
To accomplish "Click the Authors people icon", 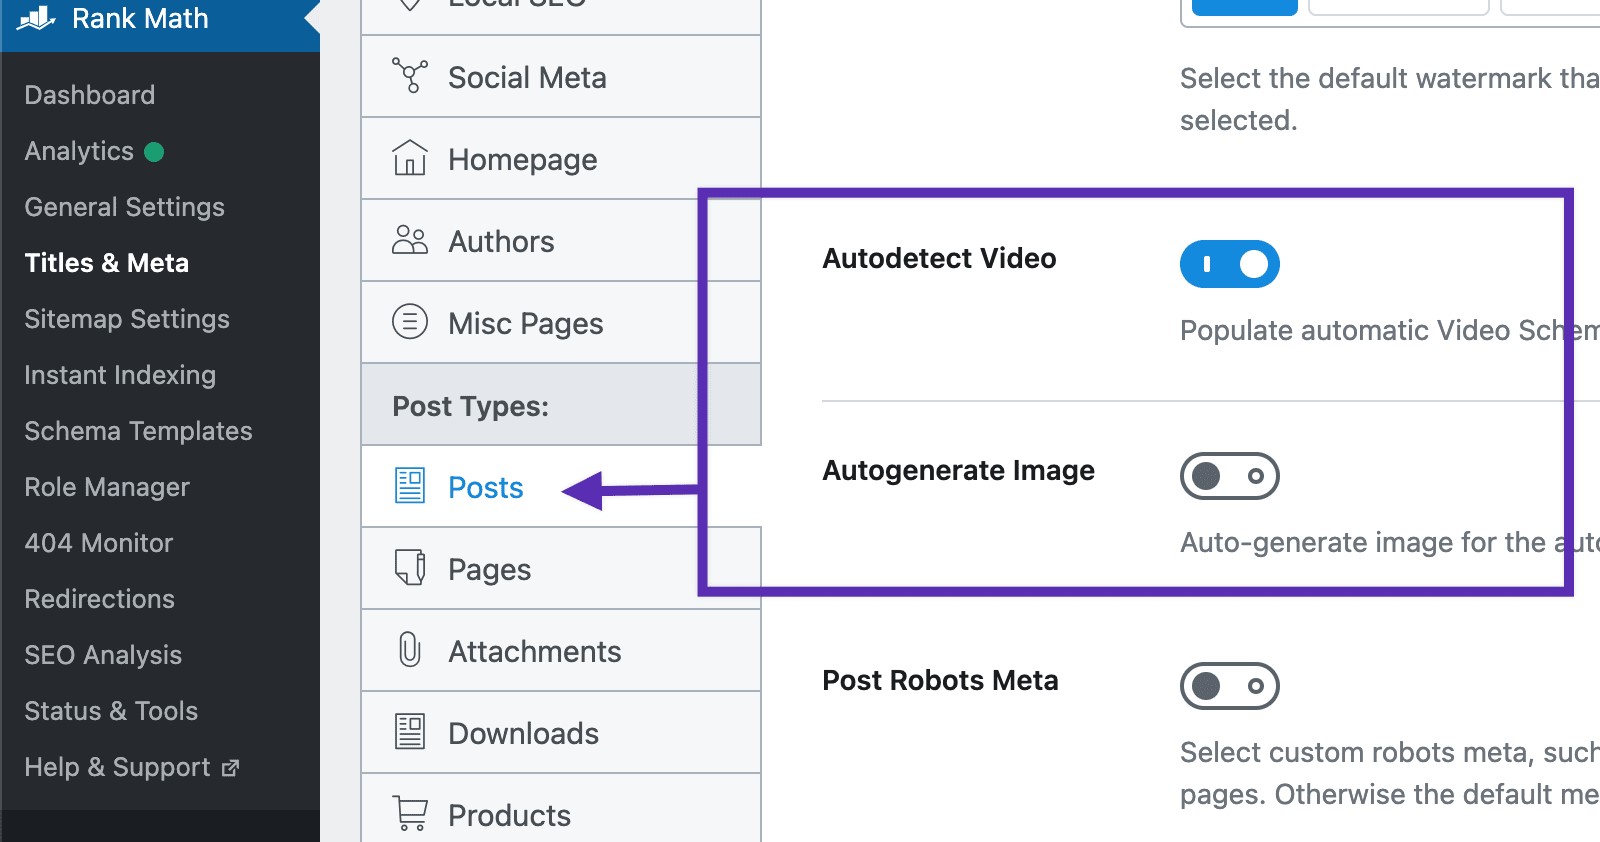I will click(410, 240).
